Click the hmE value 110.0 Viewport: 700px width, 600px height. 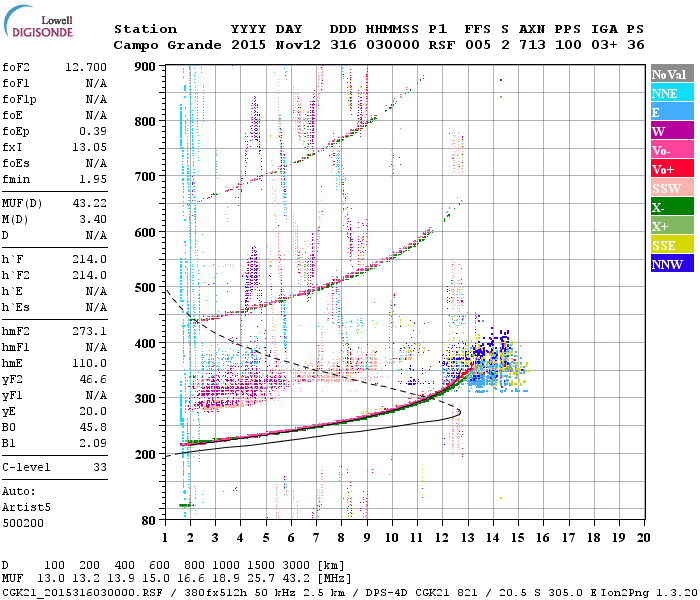pos(89,363)
